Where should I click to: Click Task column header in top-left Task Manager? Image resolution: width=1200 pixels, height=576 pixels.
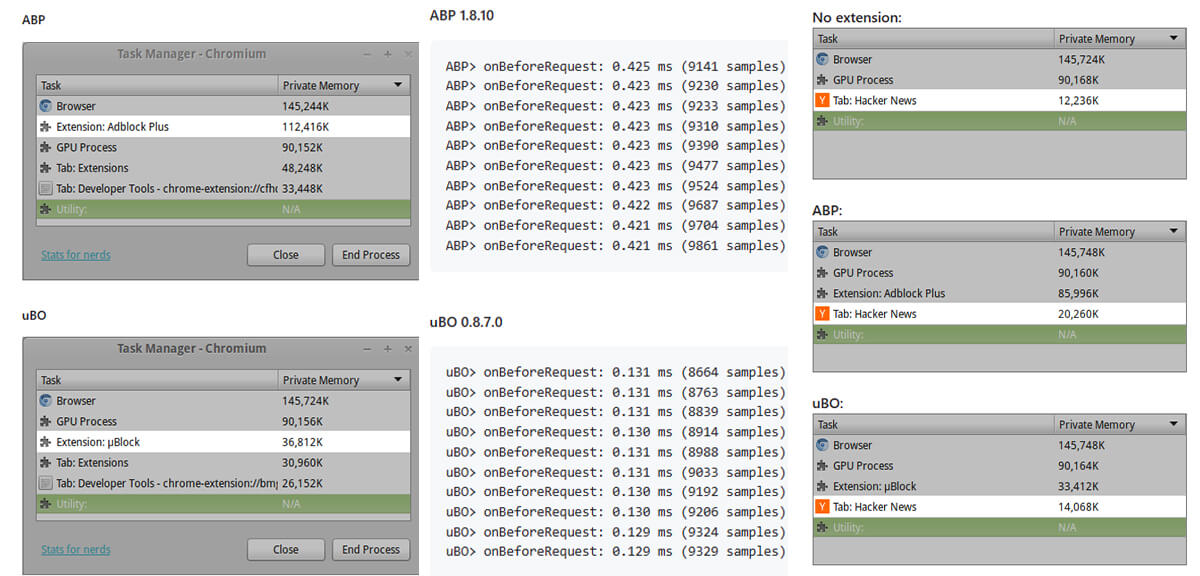pyautogui.click(x=156, y=86)
